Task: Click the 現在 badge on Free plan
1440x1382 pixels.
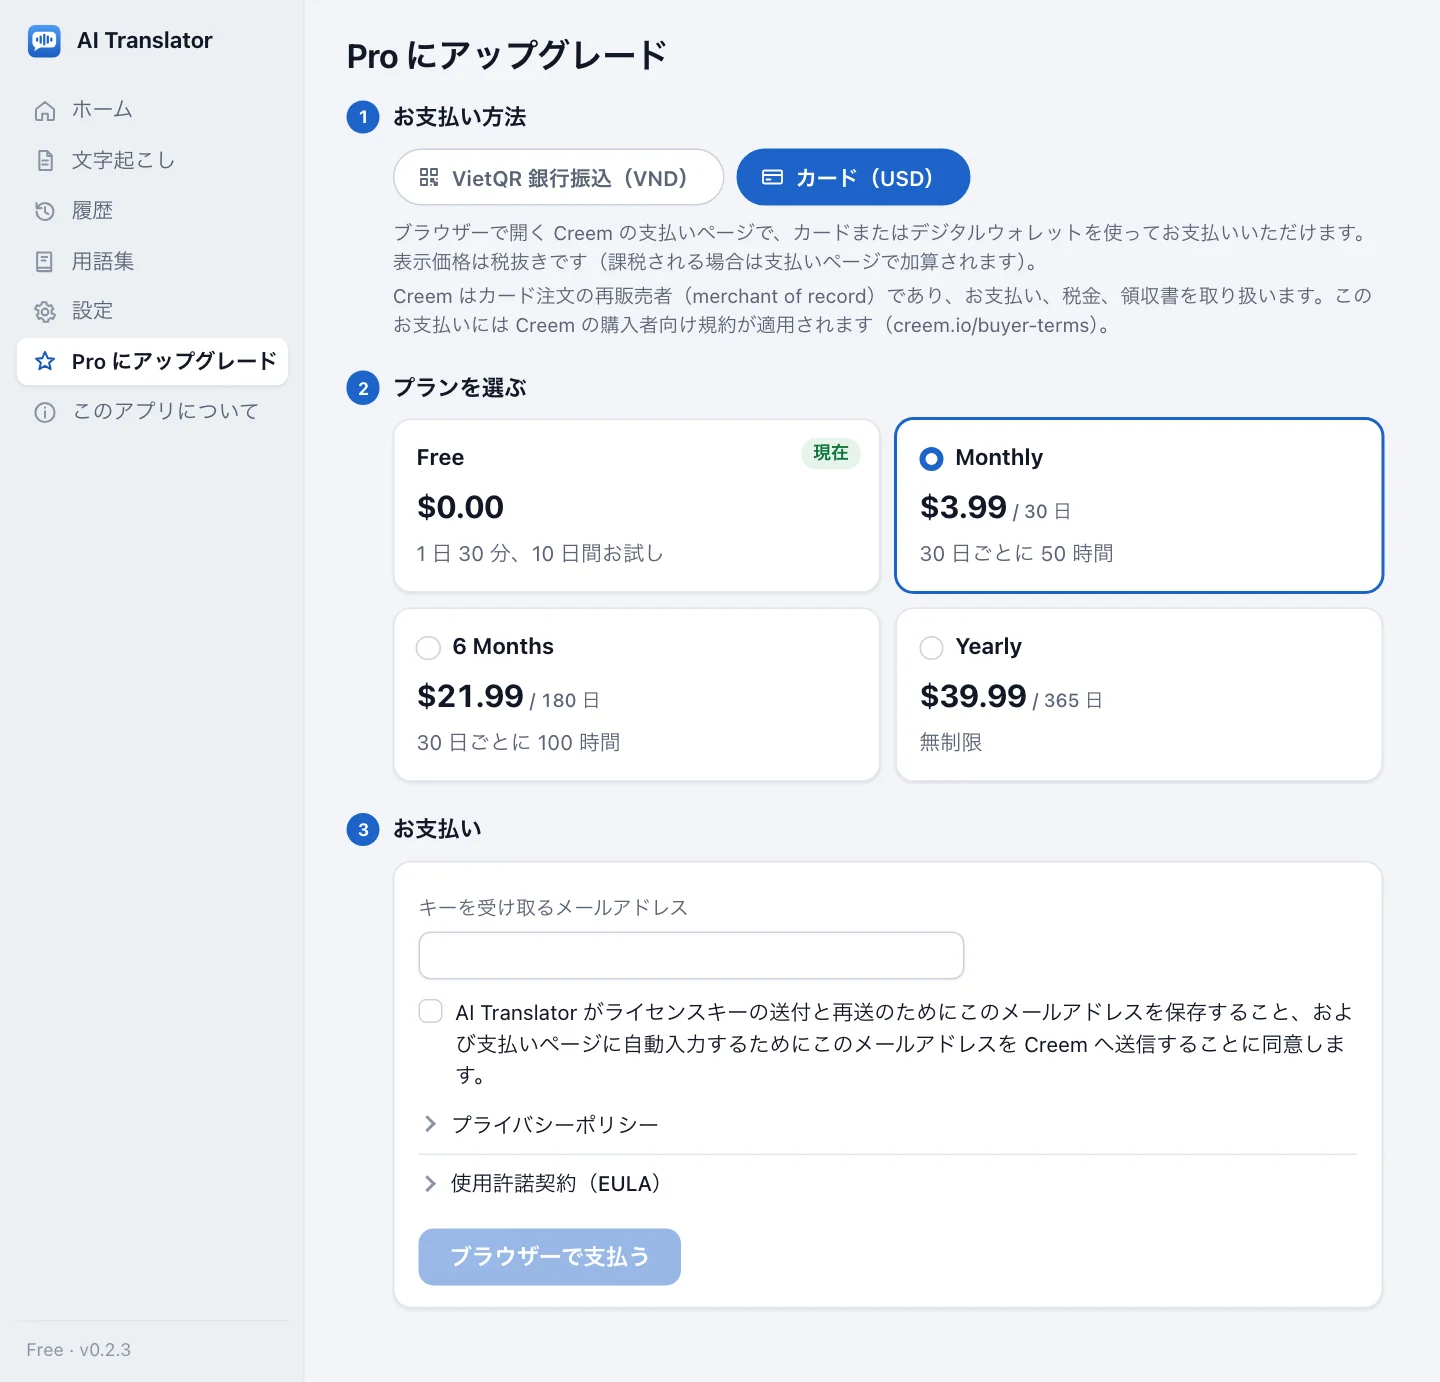Action: click(x=831, y=453)
